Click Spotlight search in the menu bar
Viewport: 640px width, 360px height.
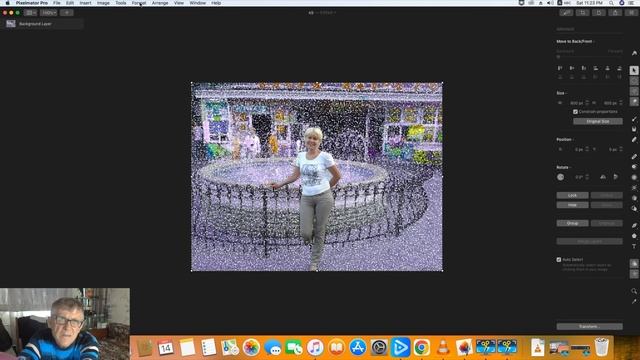click(x=611, y=3)
